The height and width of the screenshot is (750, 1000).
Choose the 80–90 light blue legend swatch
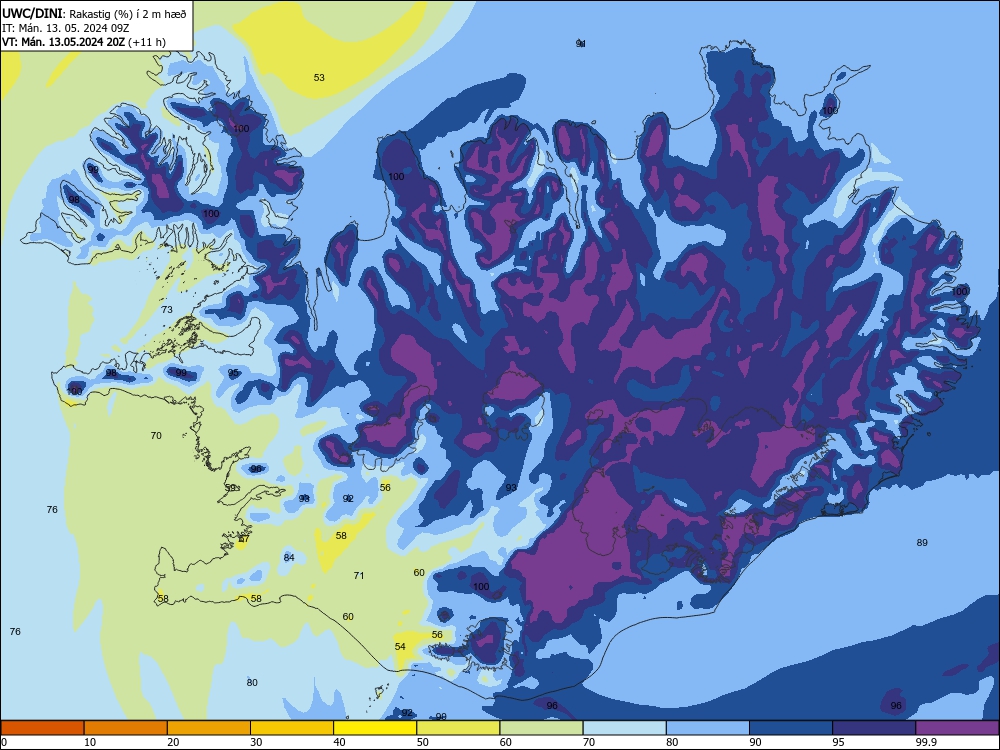tap(708, 728)
